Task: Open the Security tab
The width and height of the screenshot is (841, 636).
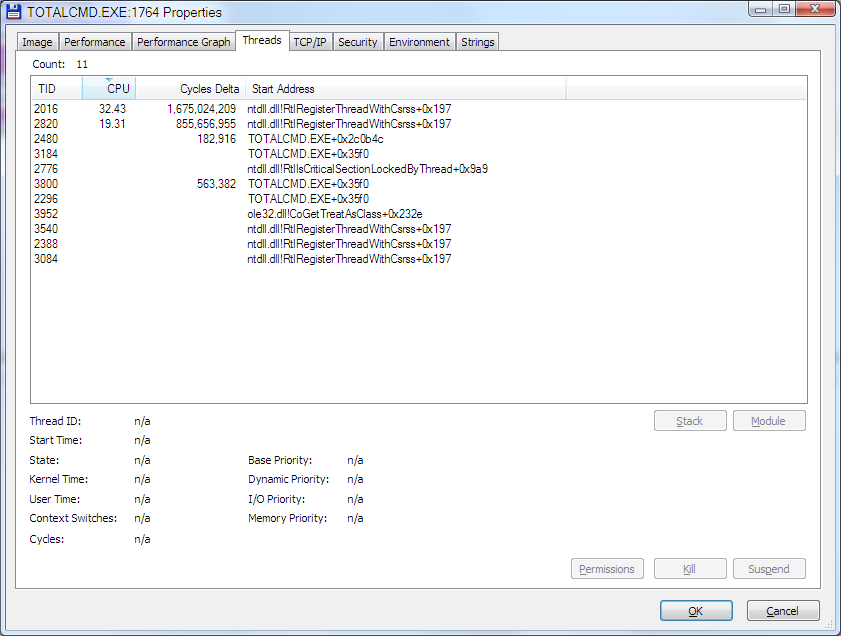Action: click(358, 42)
